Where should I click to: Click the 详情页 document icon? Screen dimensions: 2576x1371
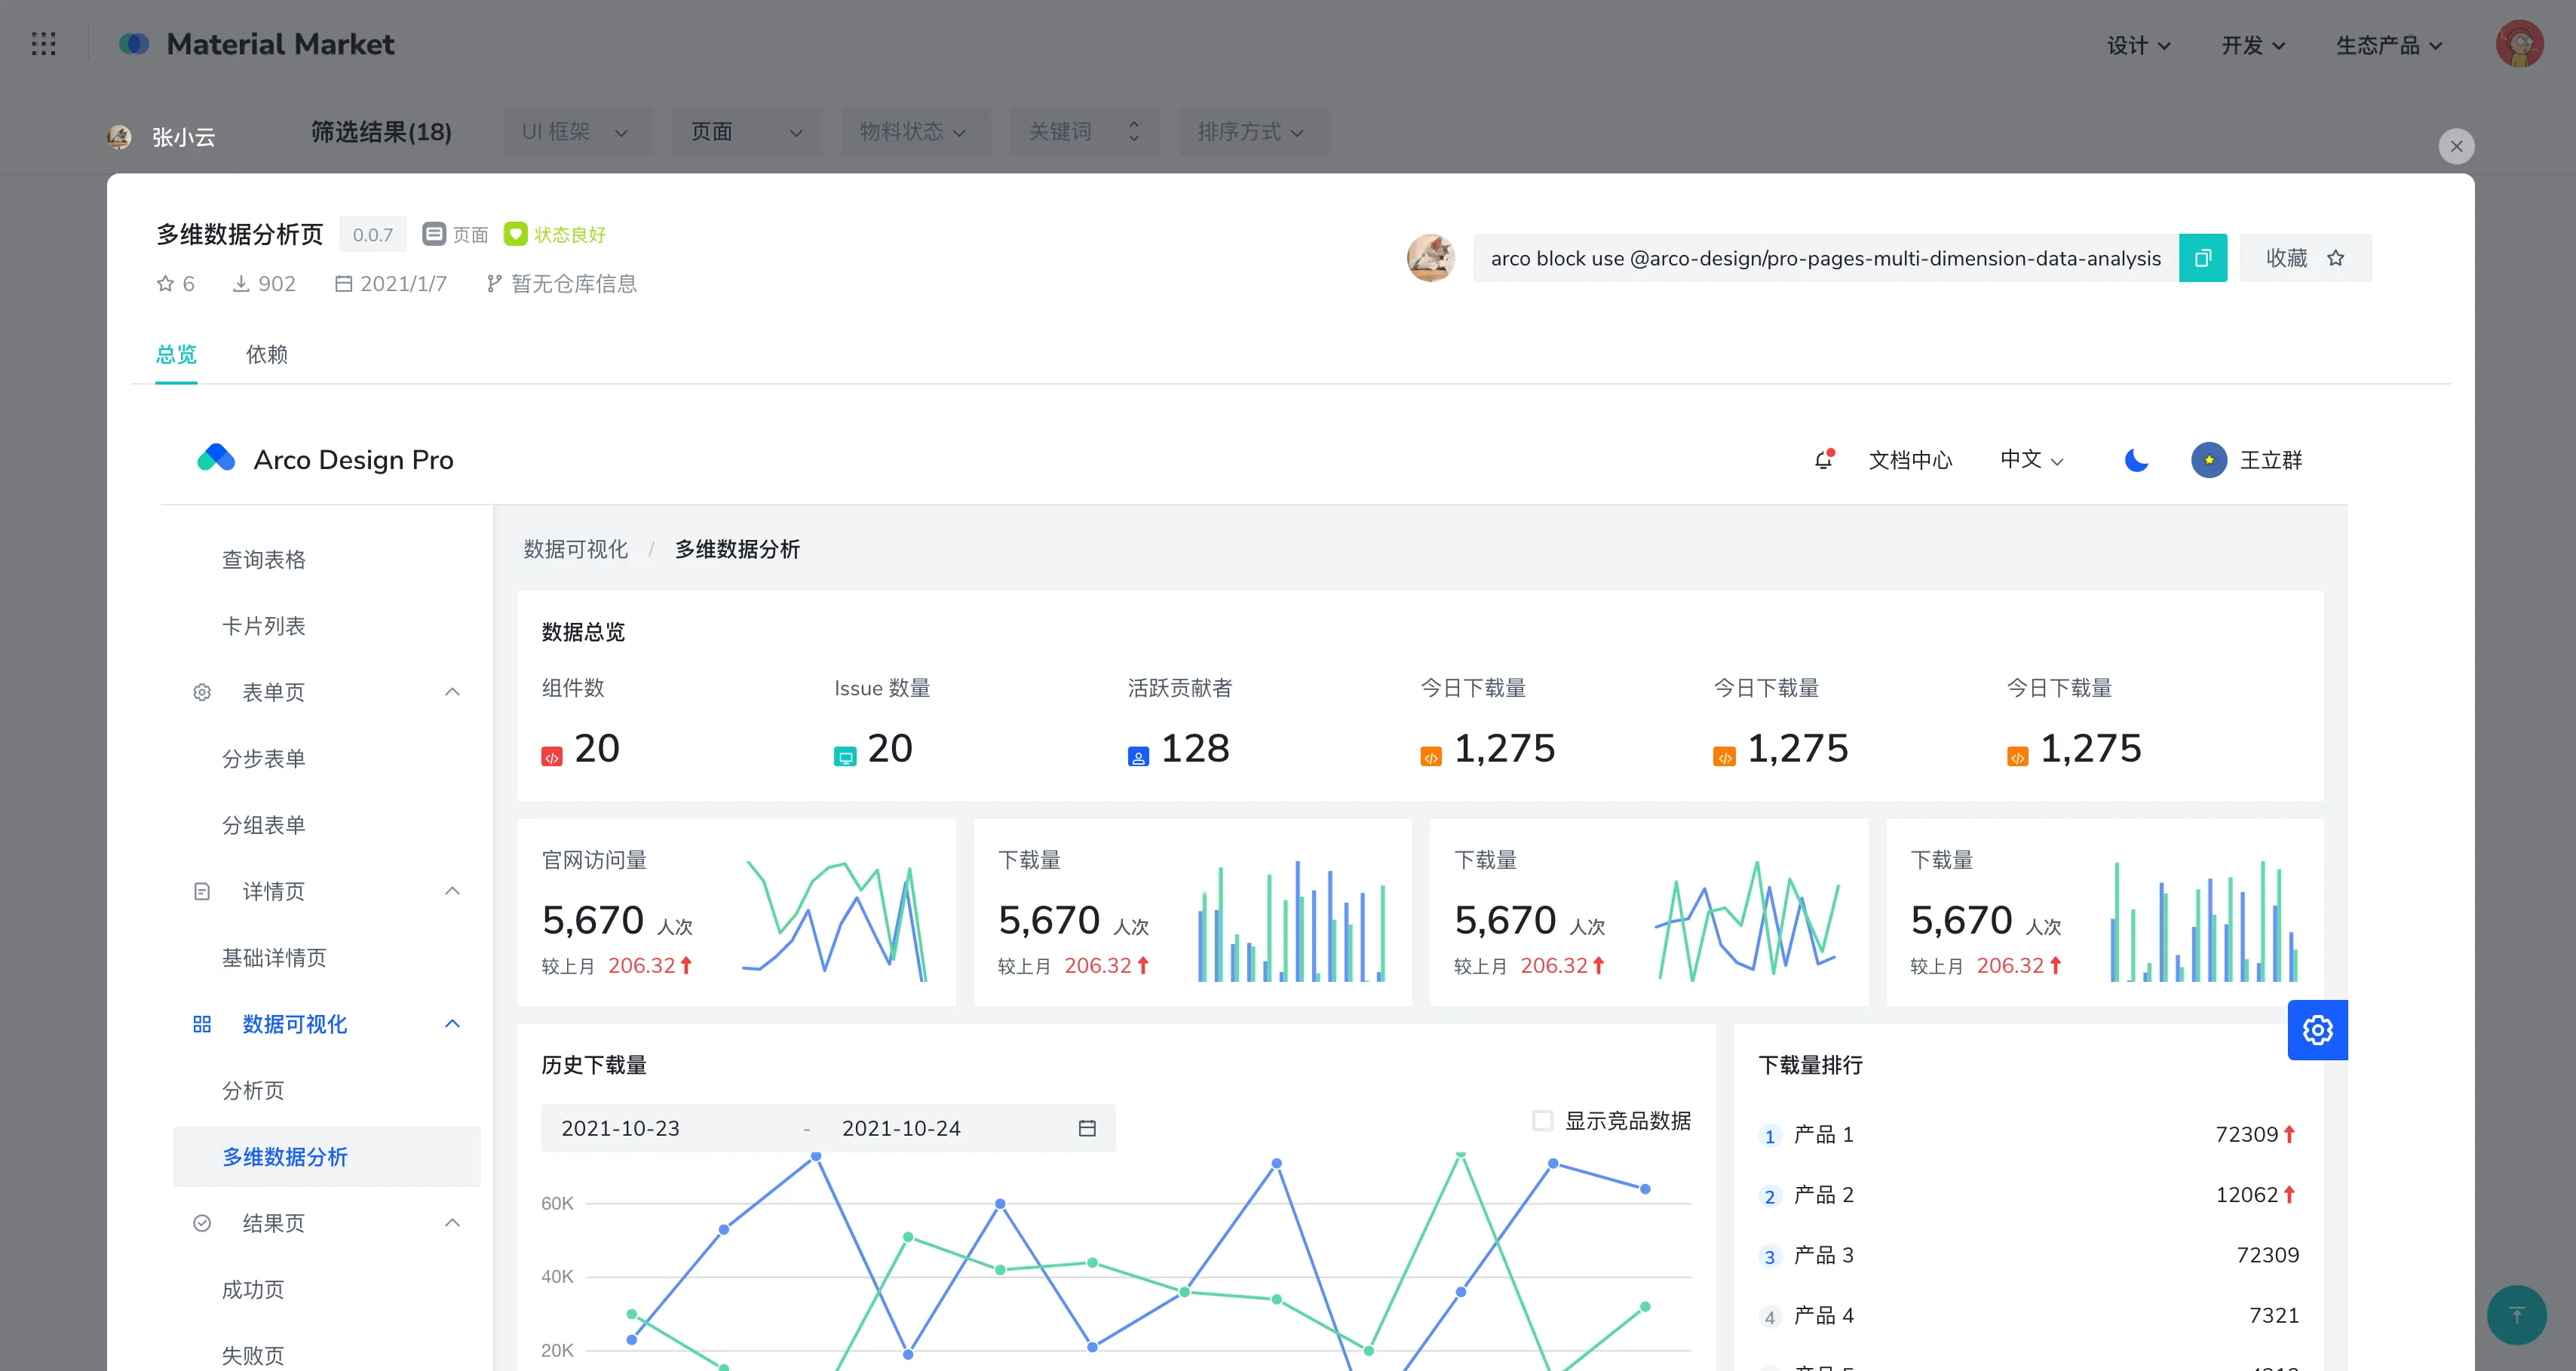pos(202,891)
